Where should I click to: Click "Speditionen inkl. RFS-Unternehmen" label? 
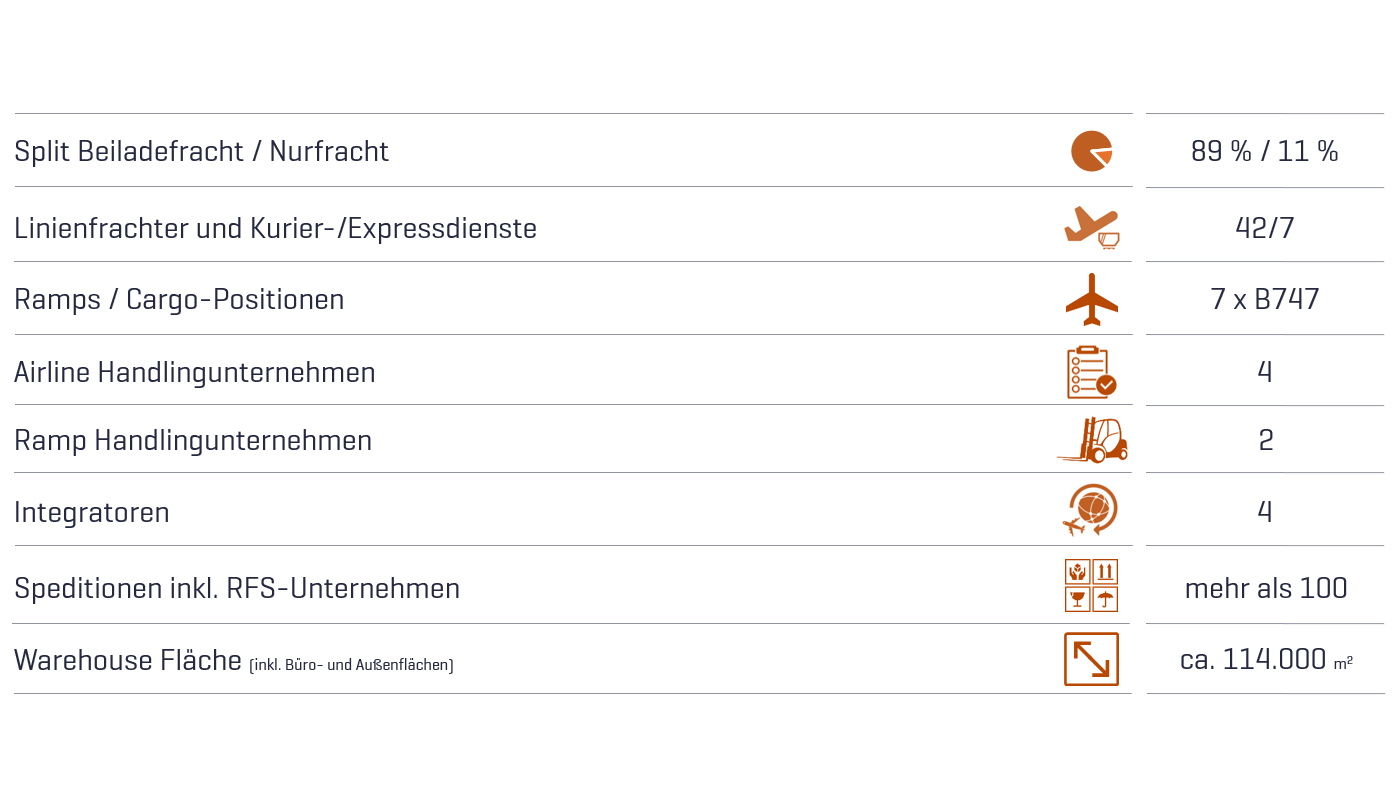(237, 588)
